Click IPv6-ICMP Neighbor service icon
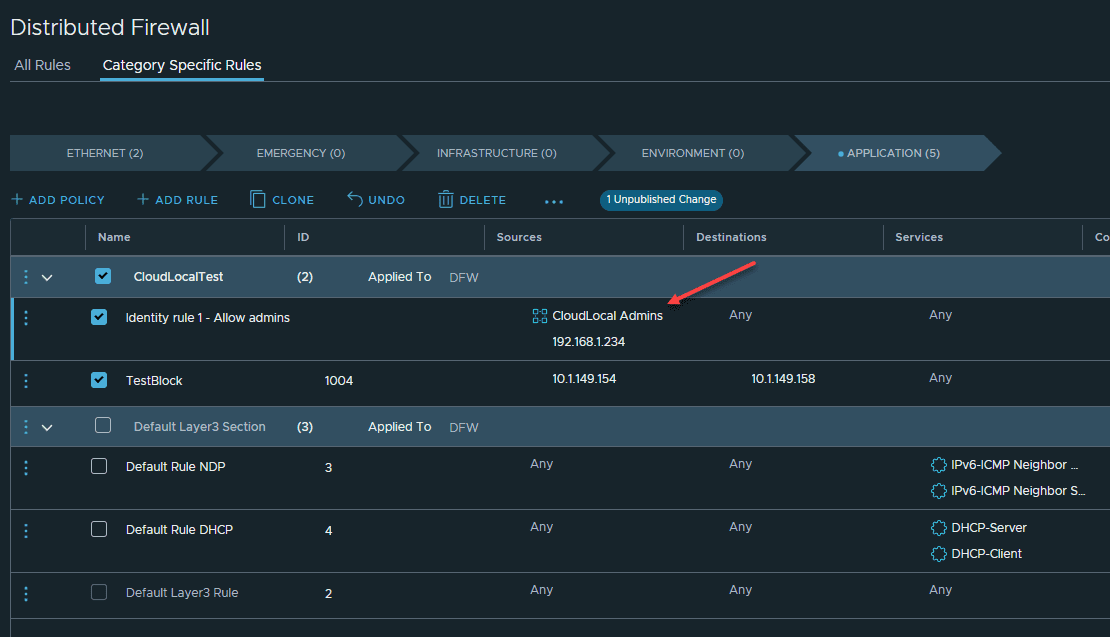The image size is (1110, 637). coord(938,465)
